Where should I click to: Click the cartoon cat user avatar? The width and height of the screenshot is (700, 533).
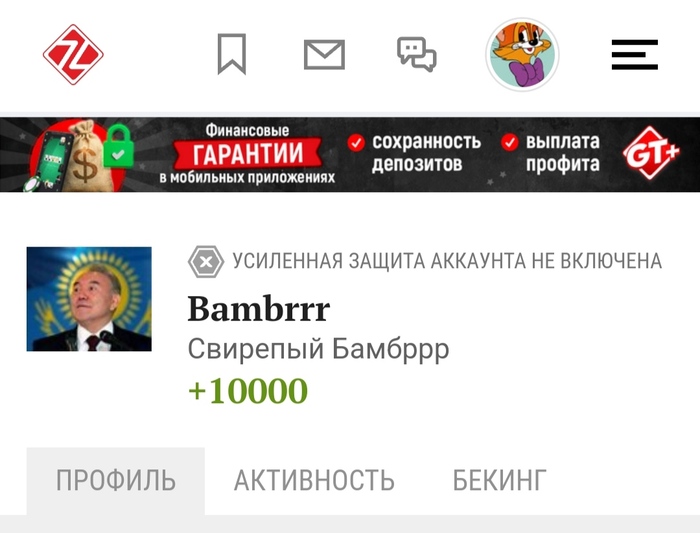[522, 54]
